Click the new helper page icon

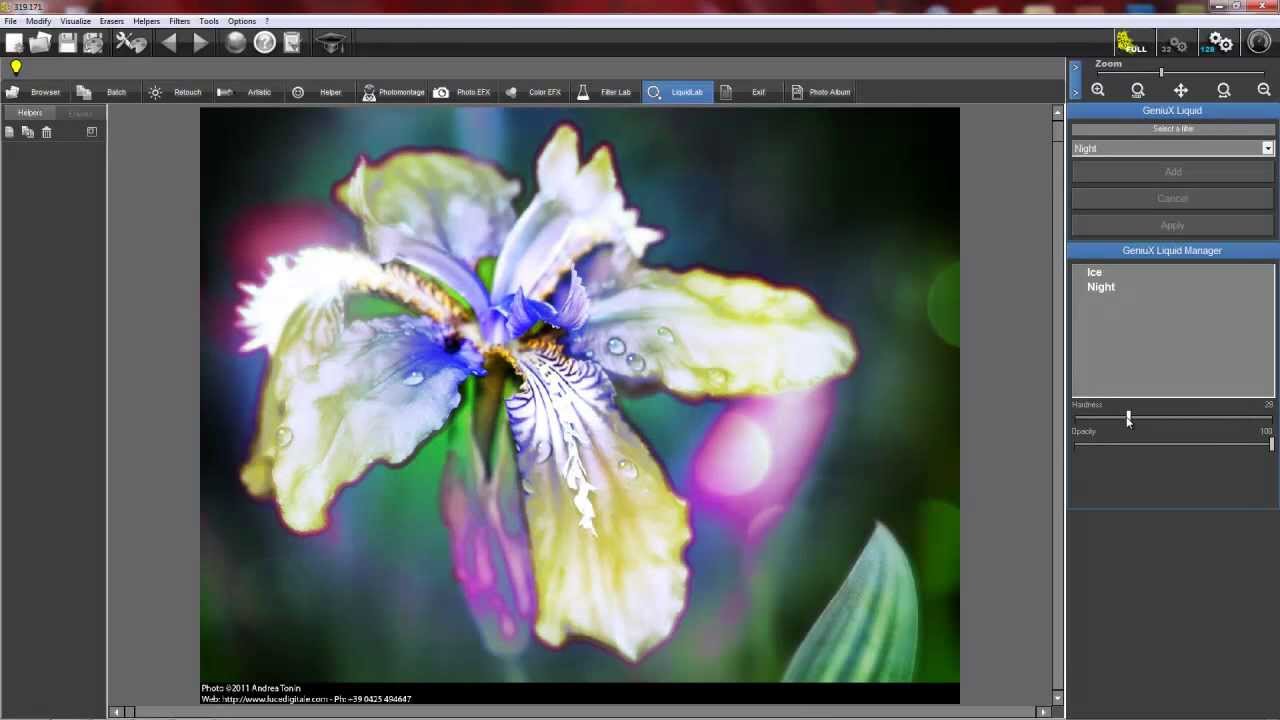(9, 132)
